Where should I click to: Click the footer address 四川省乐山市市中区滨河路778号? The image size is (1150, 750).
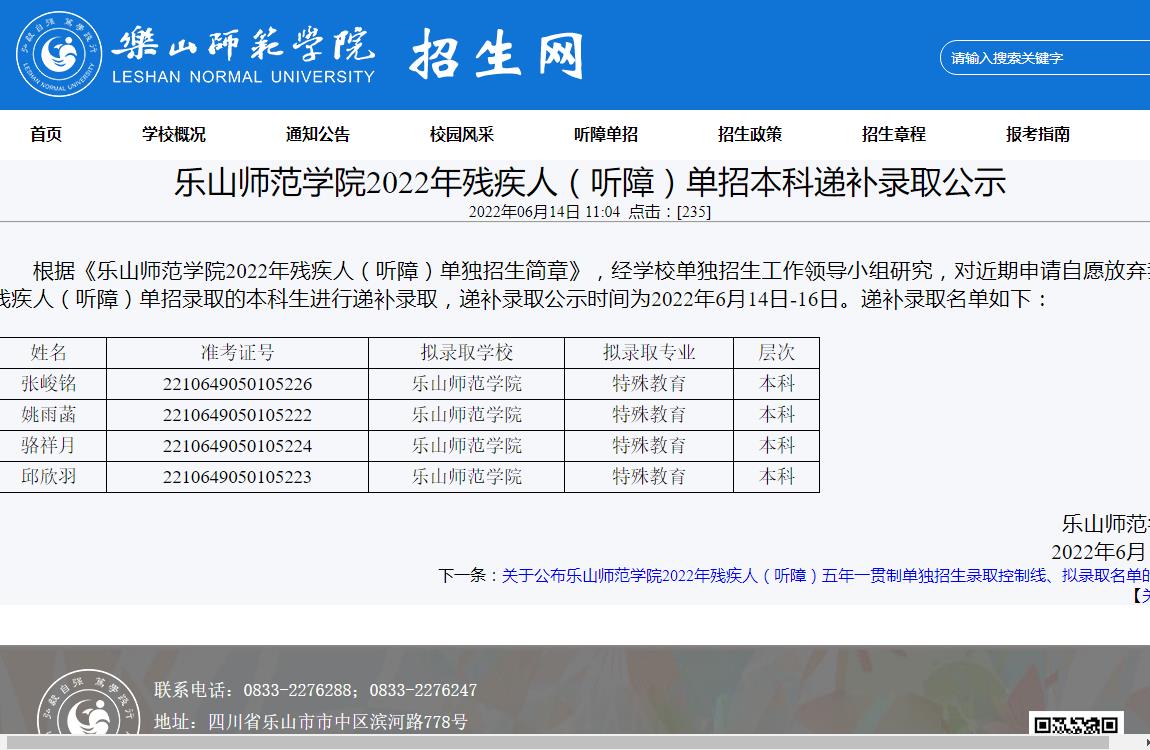[337, 721]
